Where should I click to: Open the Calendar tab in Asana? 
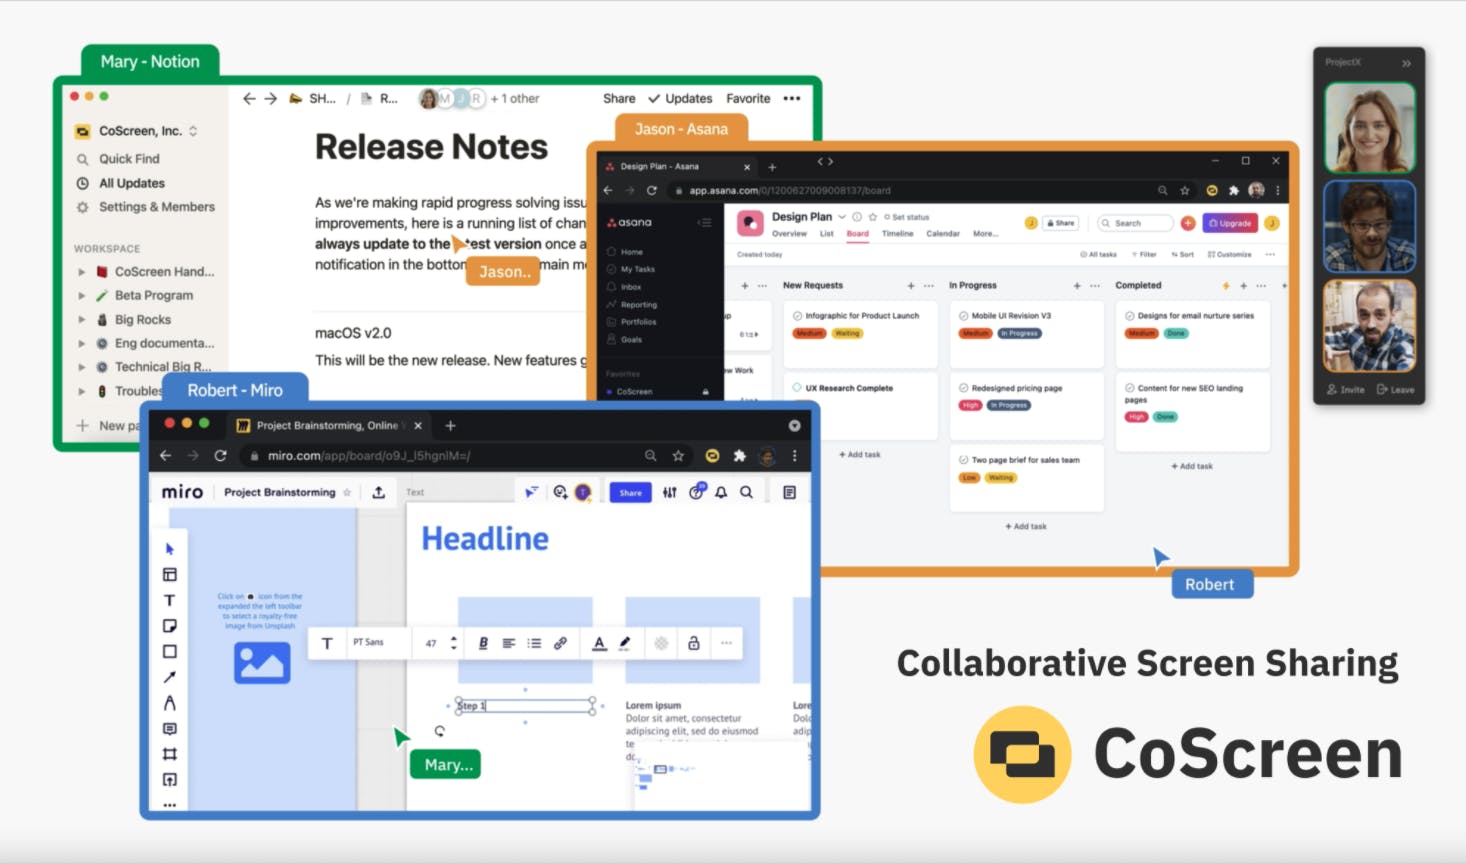point(943,234)
